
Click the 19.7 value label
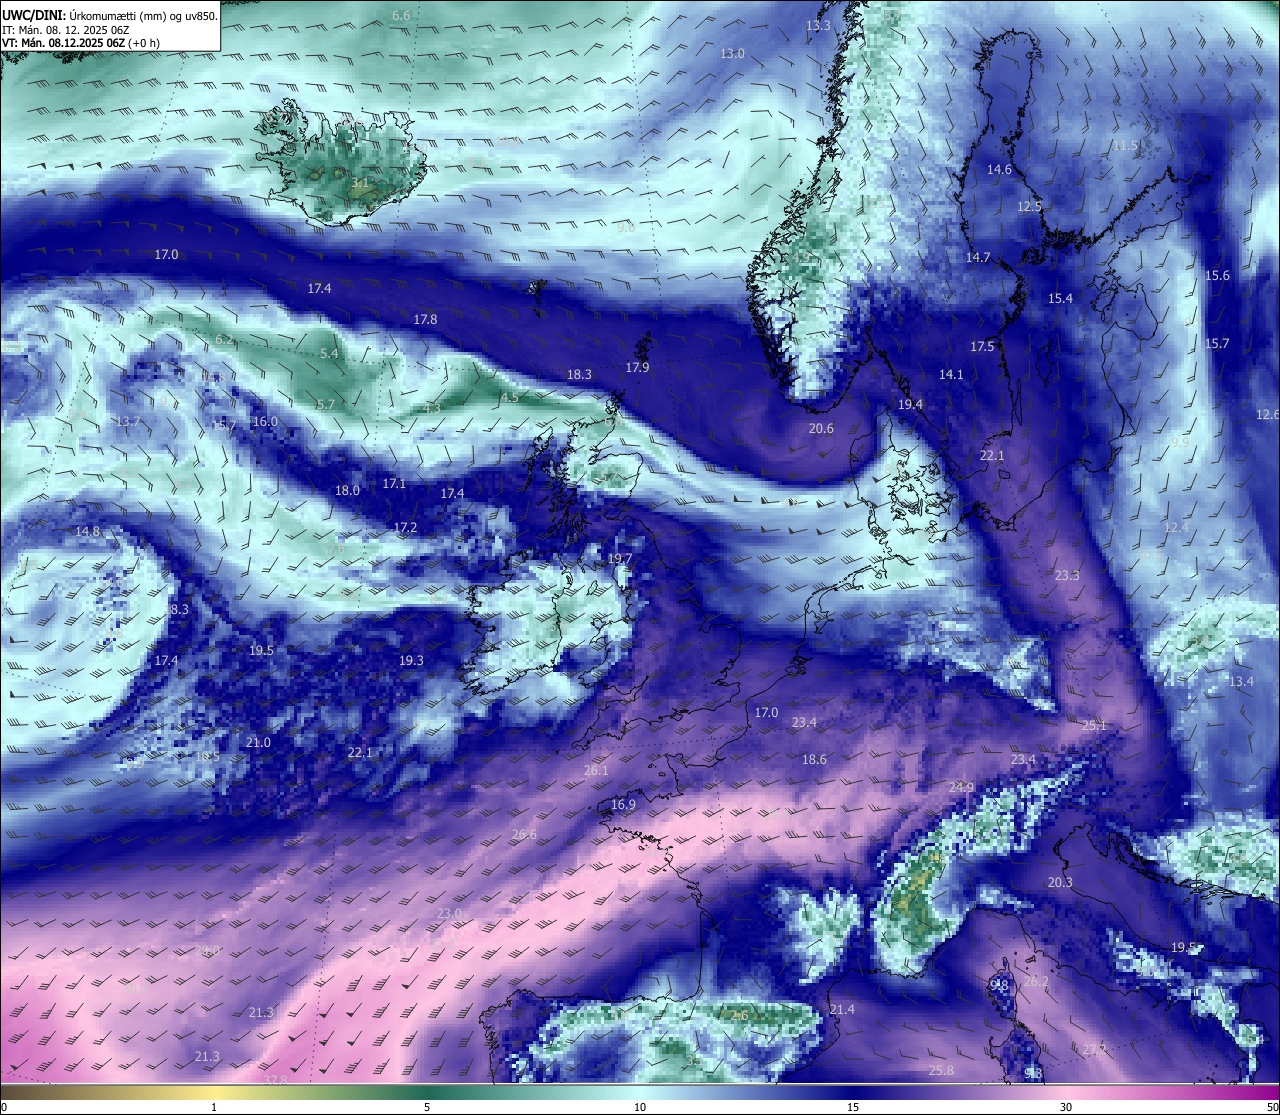point(619,558)
